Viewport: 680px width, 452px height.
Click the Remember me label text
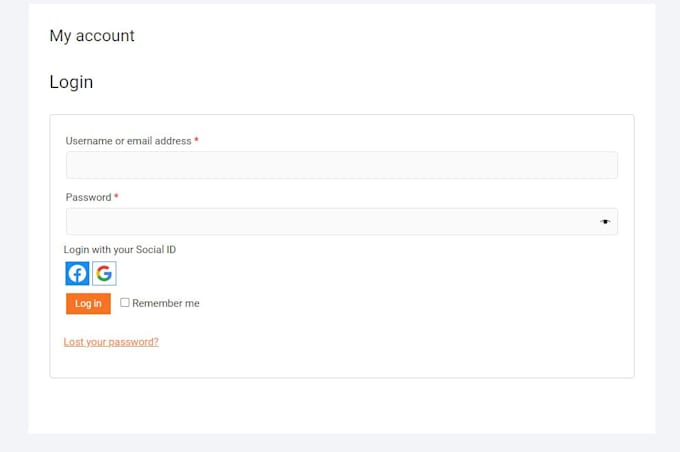[x=166, y=303]
